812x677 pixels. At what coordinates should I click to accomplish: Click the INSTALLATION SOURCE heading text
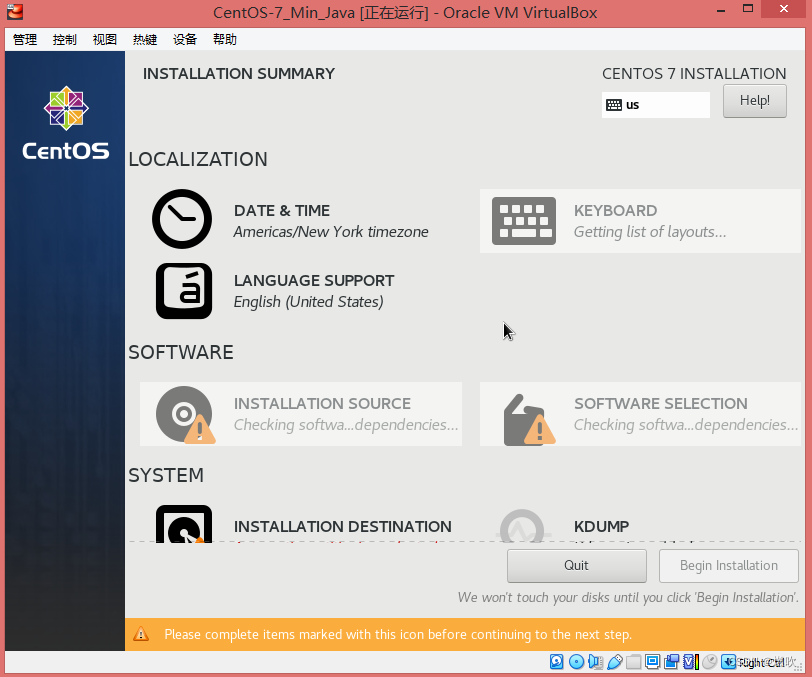point(322,404)
